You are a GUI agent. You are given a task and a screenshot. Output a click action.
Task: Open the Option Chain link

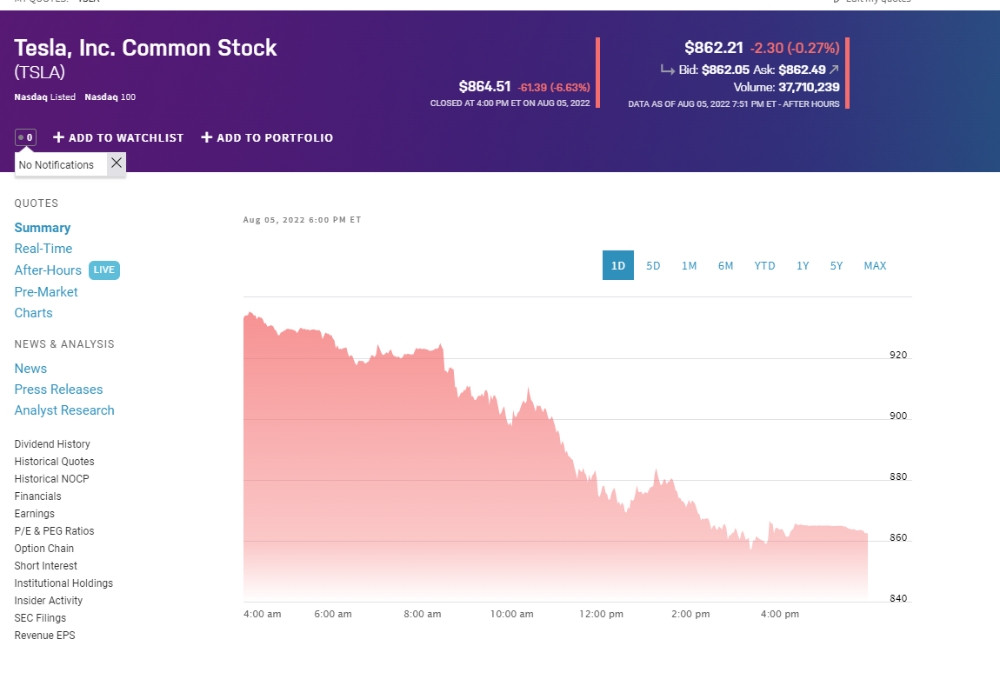click(44, 549)
